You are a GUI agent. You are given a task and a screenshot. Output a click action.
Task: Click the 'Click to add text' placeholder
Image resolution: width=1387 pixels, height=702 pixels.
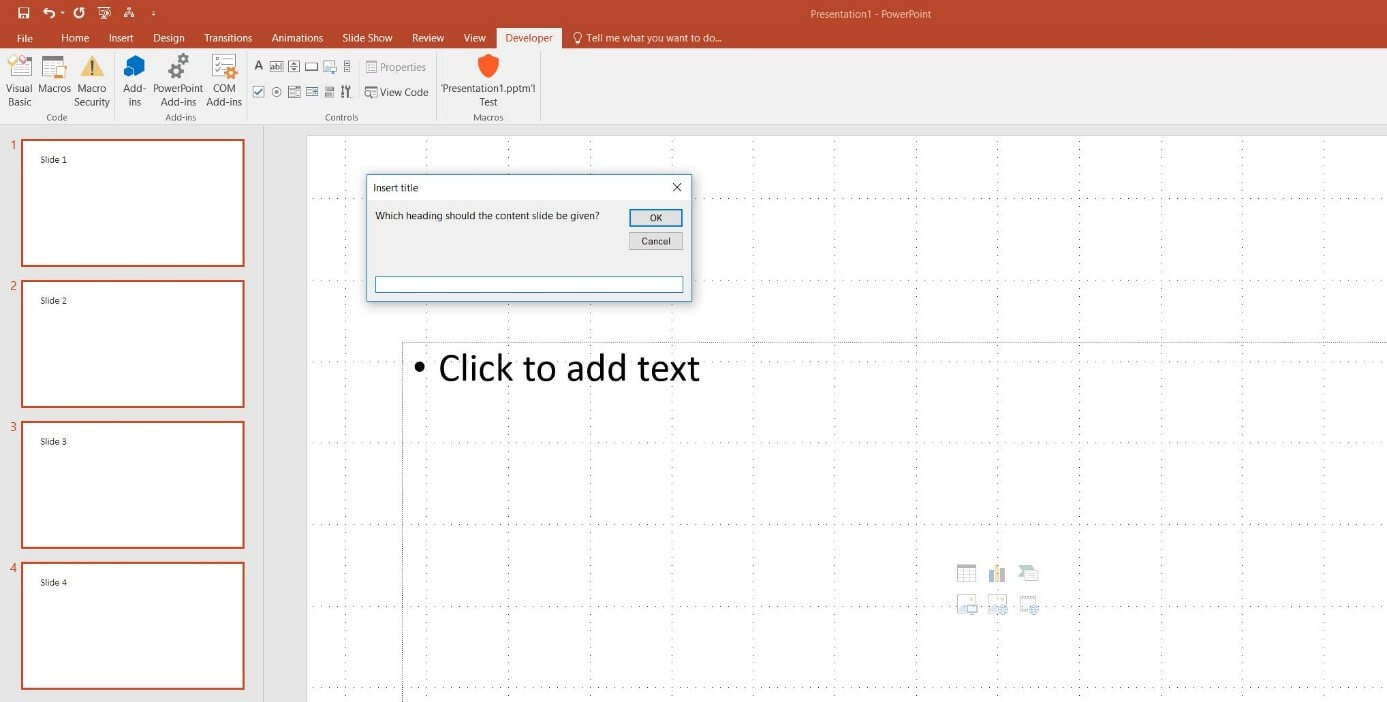pyautogui.click(x=569, y=368)
